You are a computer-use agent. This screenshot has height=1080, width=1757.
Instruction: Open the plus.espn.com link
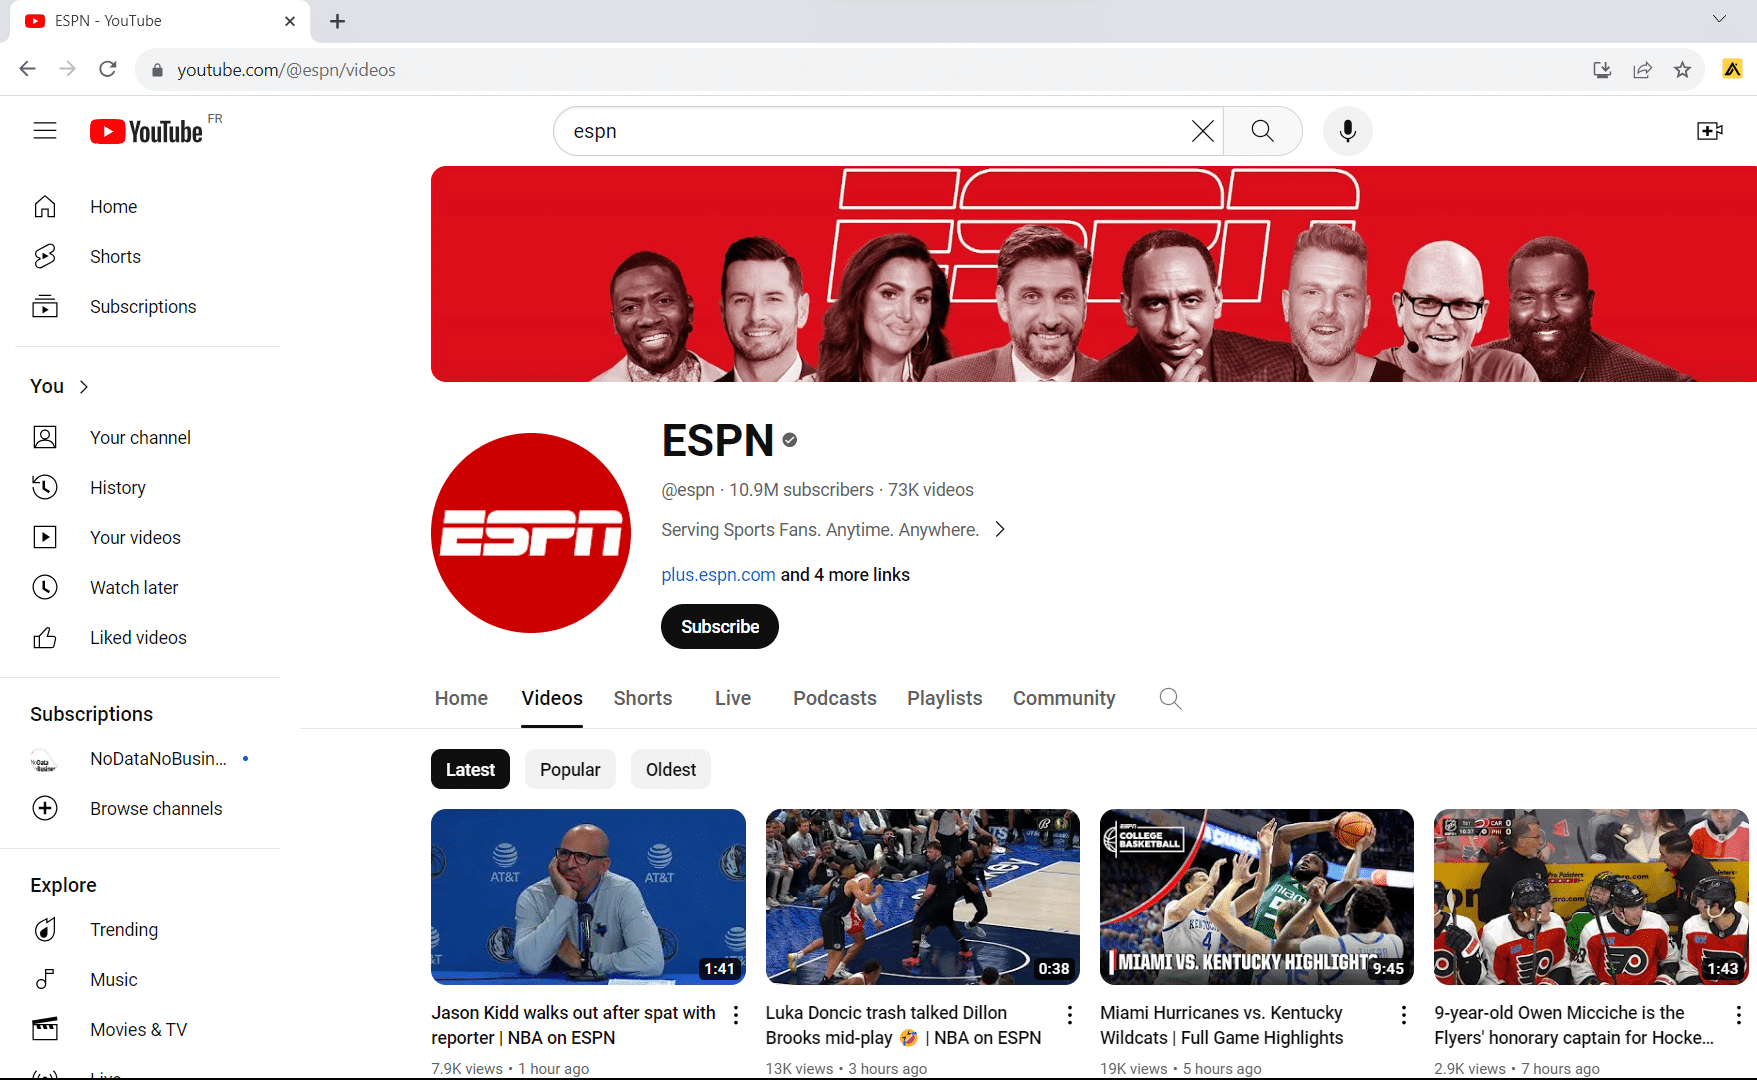pyautogui.click(x=718, y=575)
